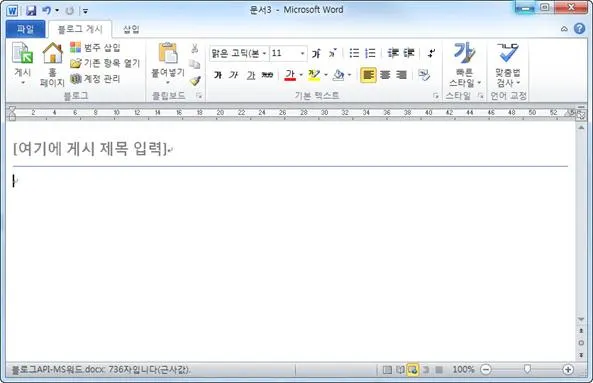Click the 게시 (Publish) icon

(x=22, y=53)
